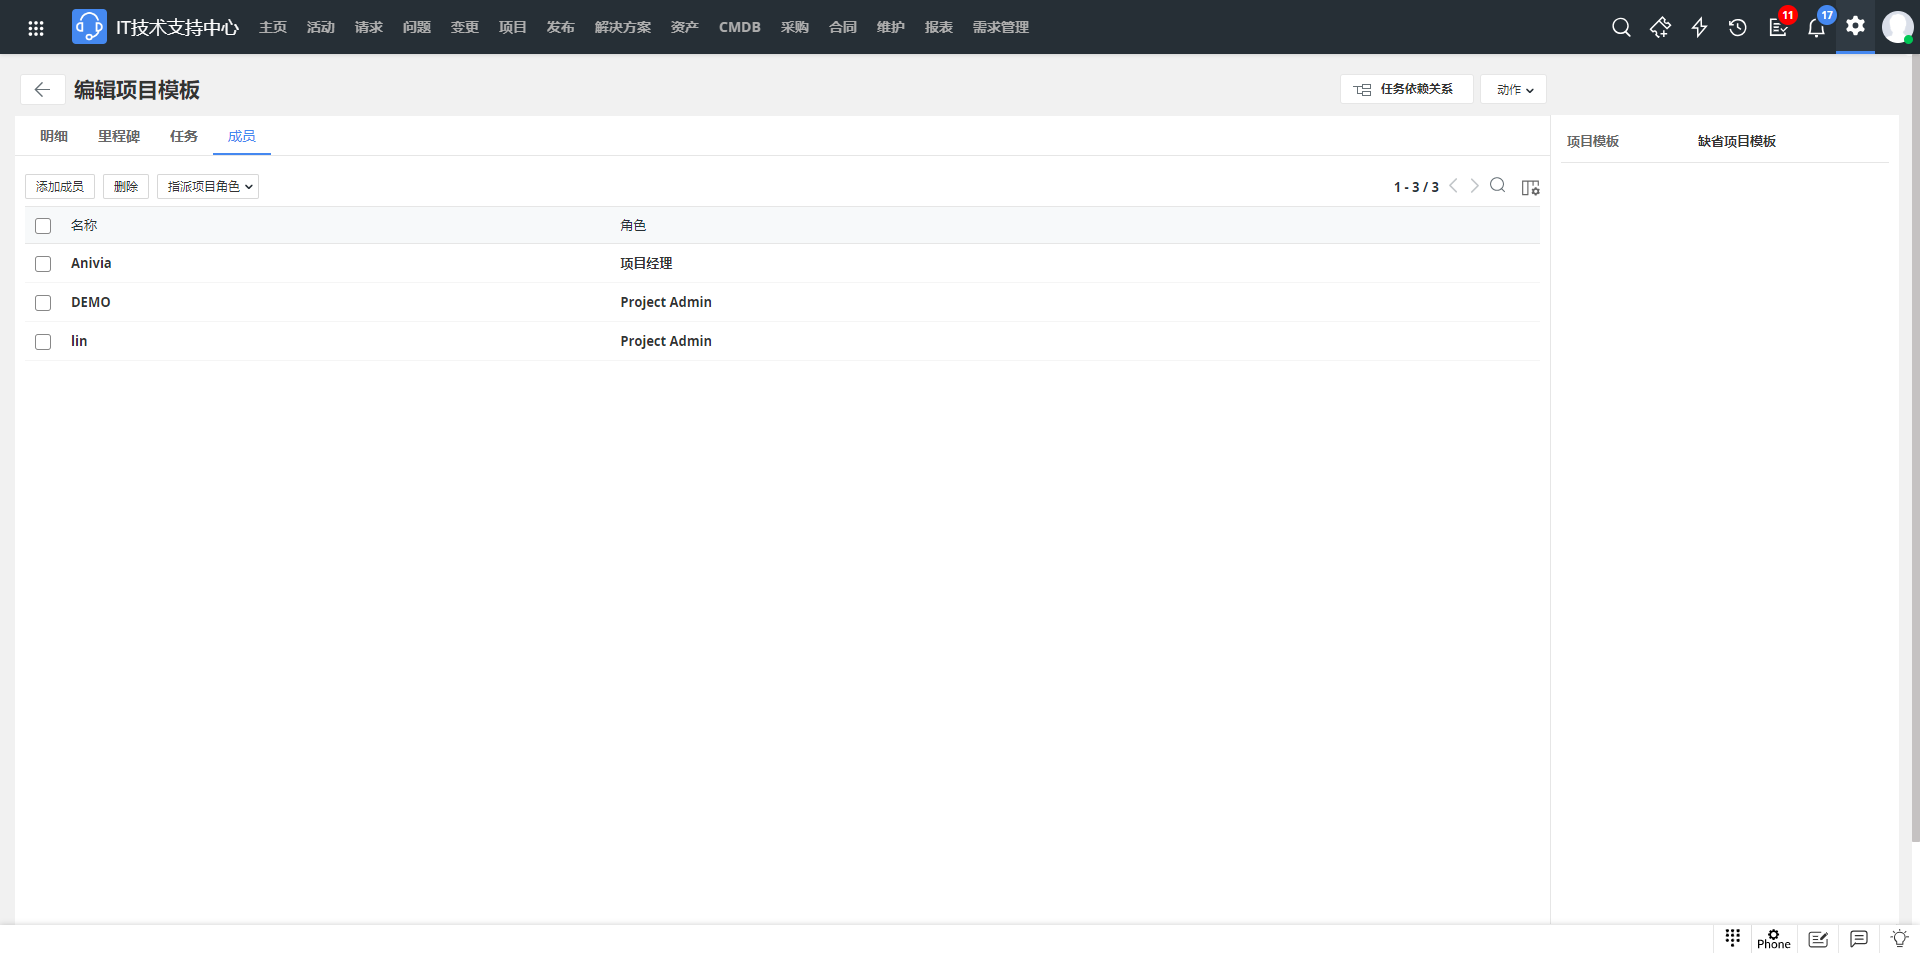Click the add new ticket icon
The height and width of the screenshot is (953, 1920).
point(1660,27)
